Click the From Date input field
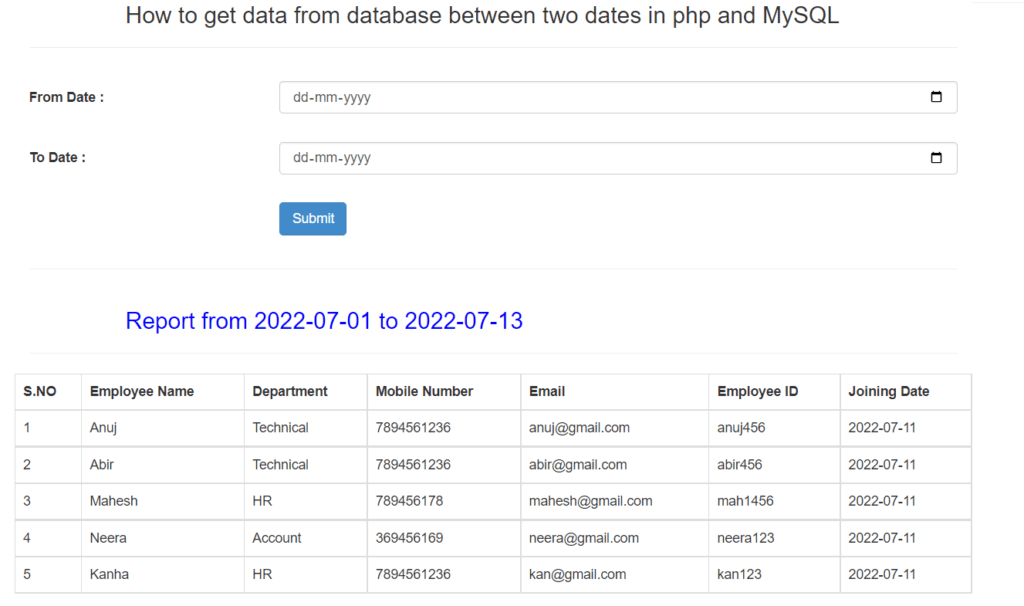This screenshot has height=606, width=1024. tap(600, 98)
